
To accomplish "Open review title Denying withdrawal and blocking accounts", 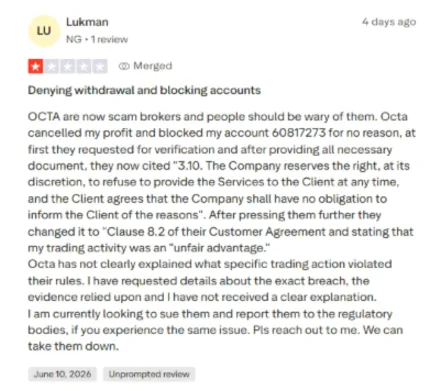I will (144, 90).
